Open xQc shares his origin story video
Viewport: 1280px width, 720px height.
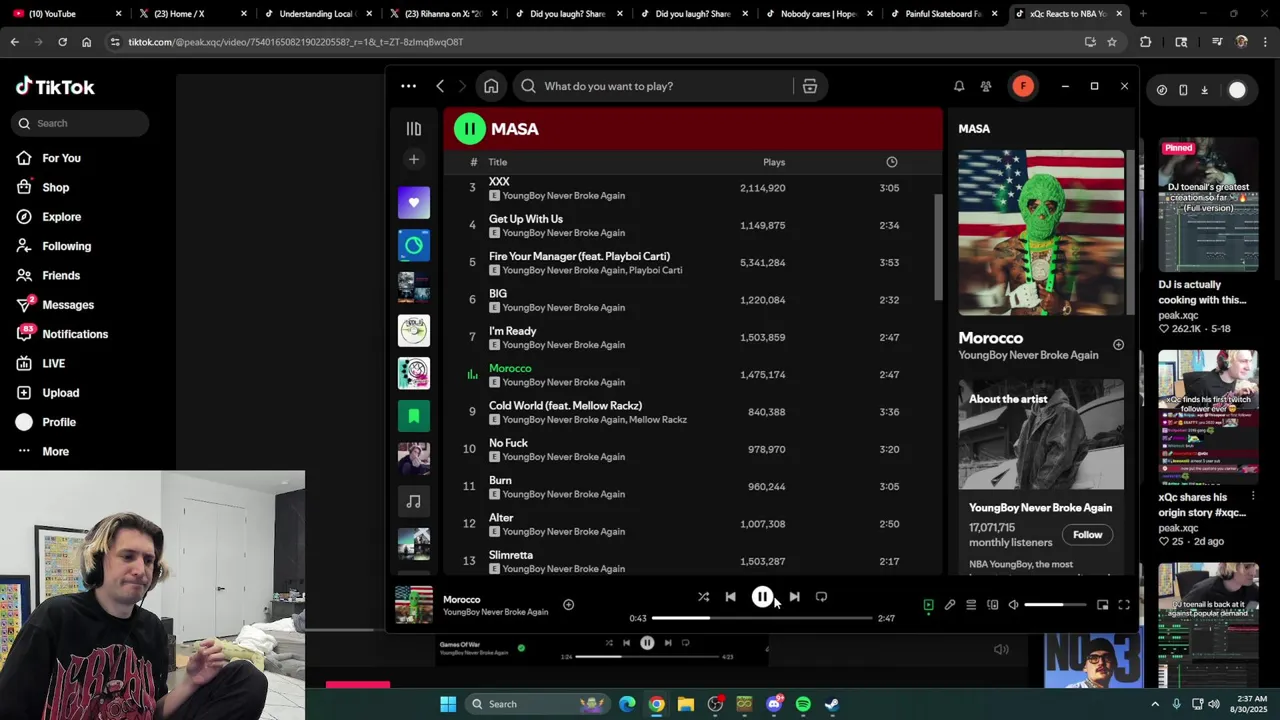tap(1208, 417)
